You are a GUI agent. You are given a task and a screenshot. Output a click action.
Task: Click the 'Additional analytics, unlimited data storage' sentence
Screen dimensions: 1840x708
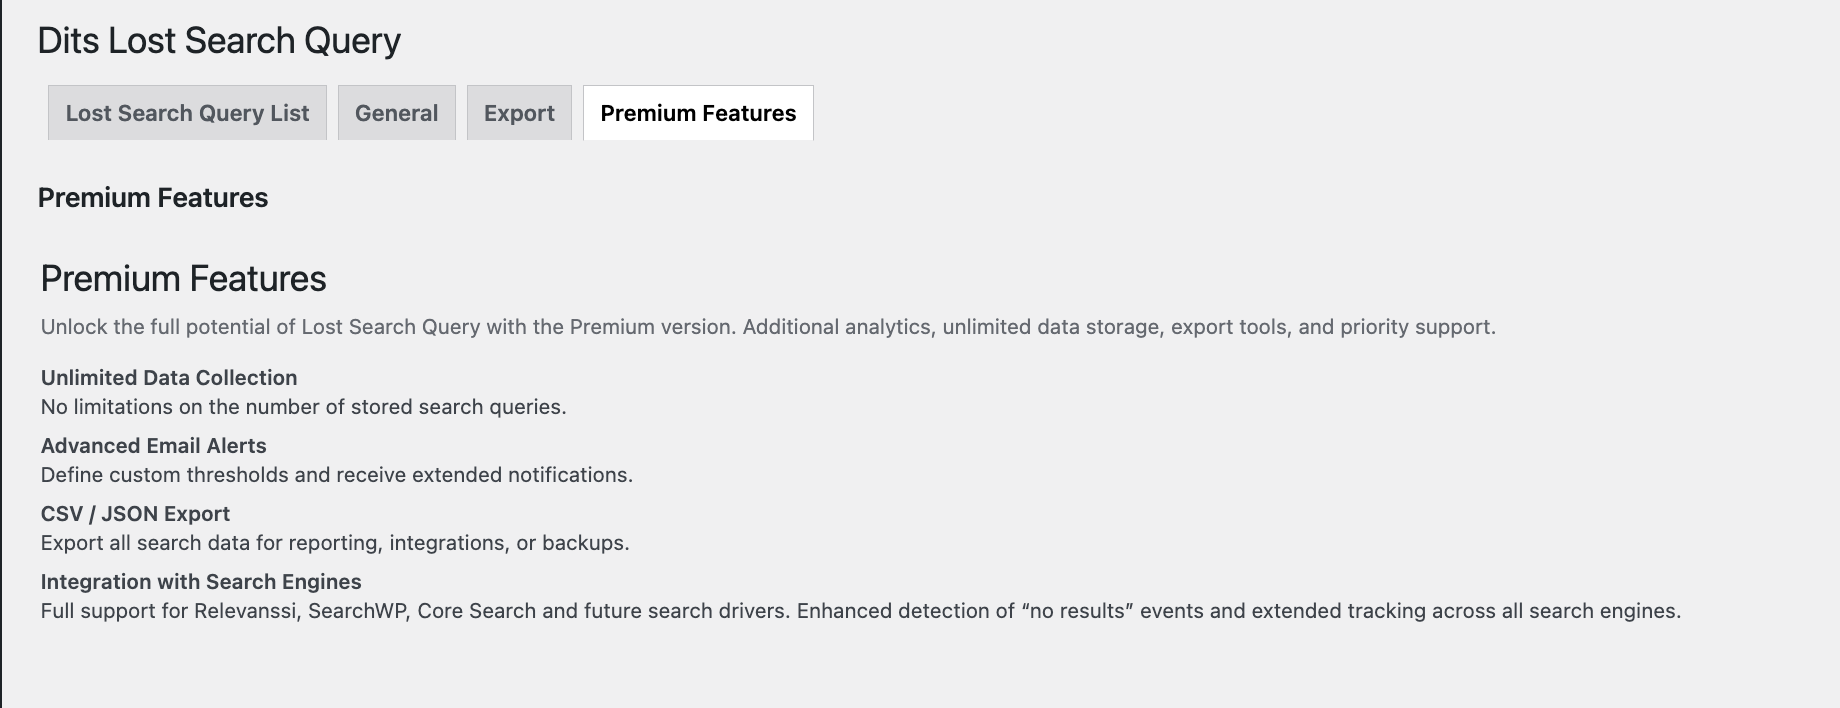1118,327
